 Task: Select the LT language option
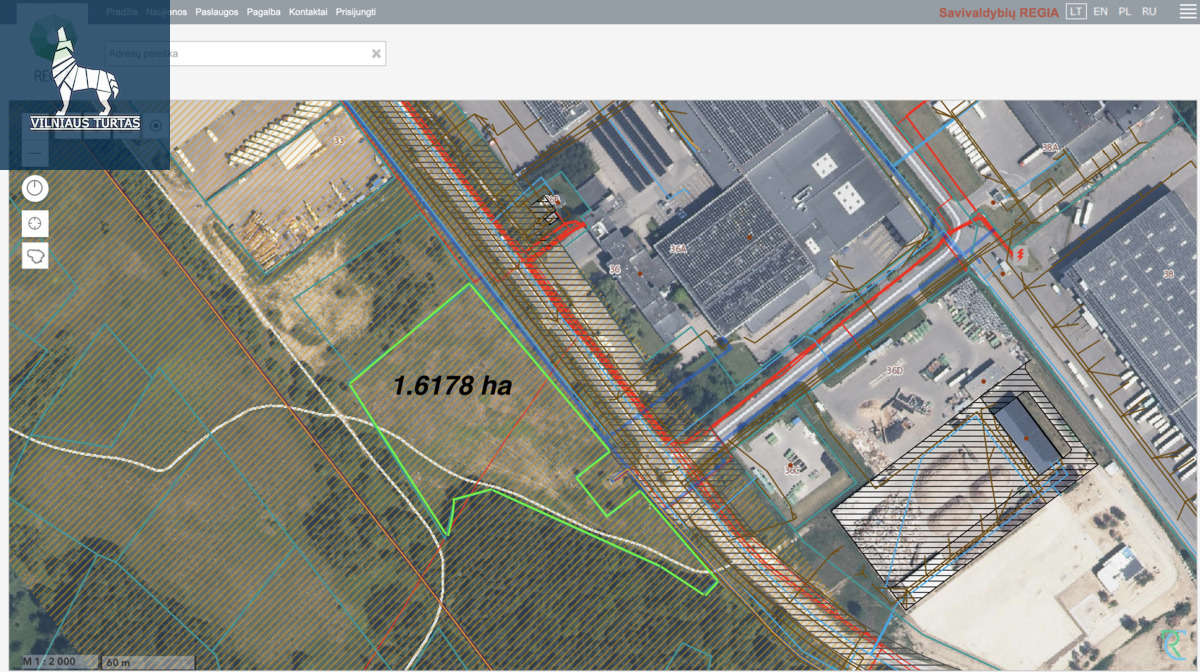click(1076, 12)
